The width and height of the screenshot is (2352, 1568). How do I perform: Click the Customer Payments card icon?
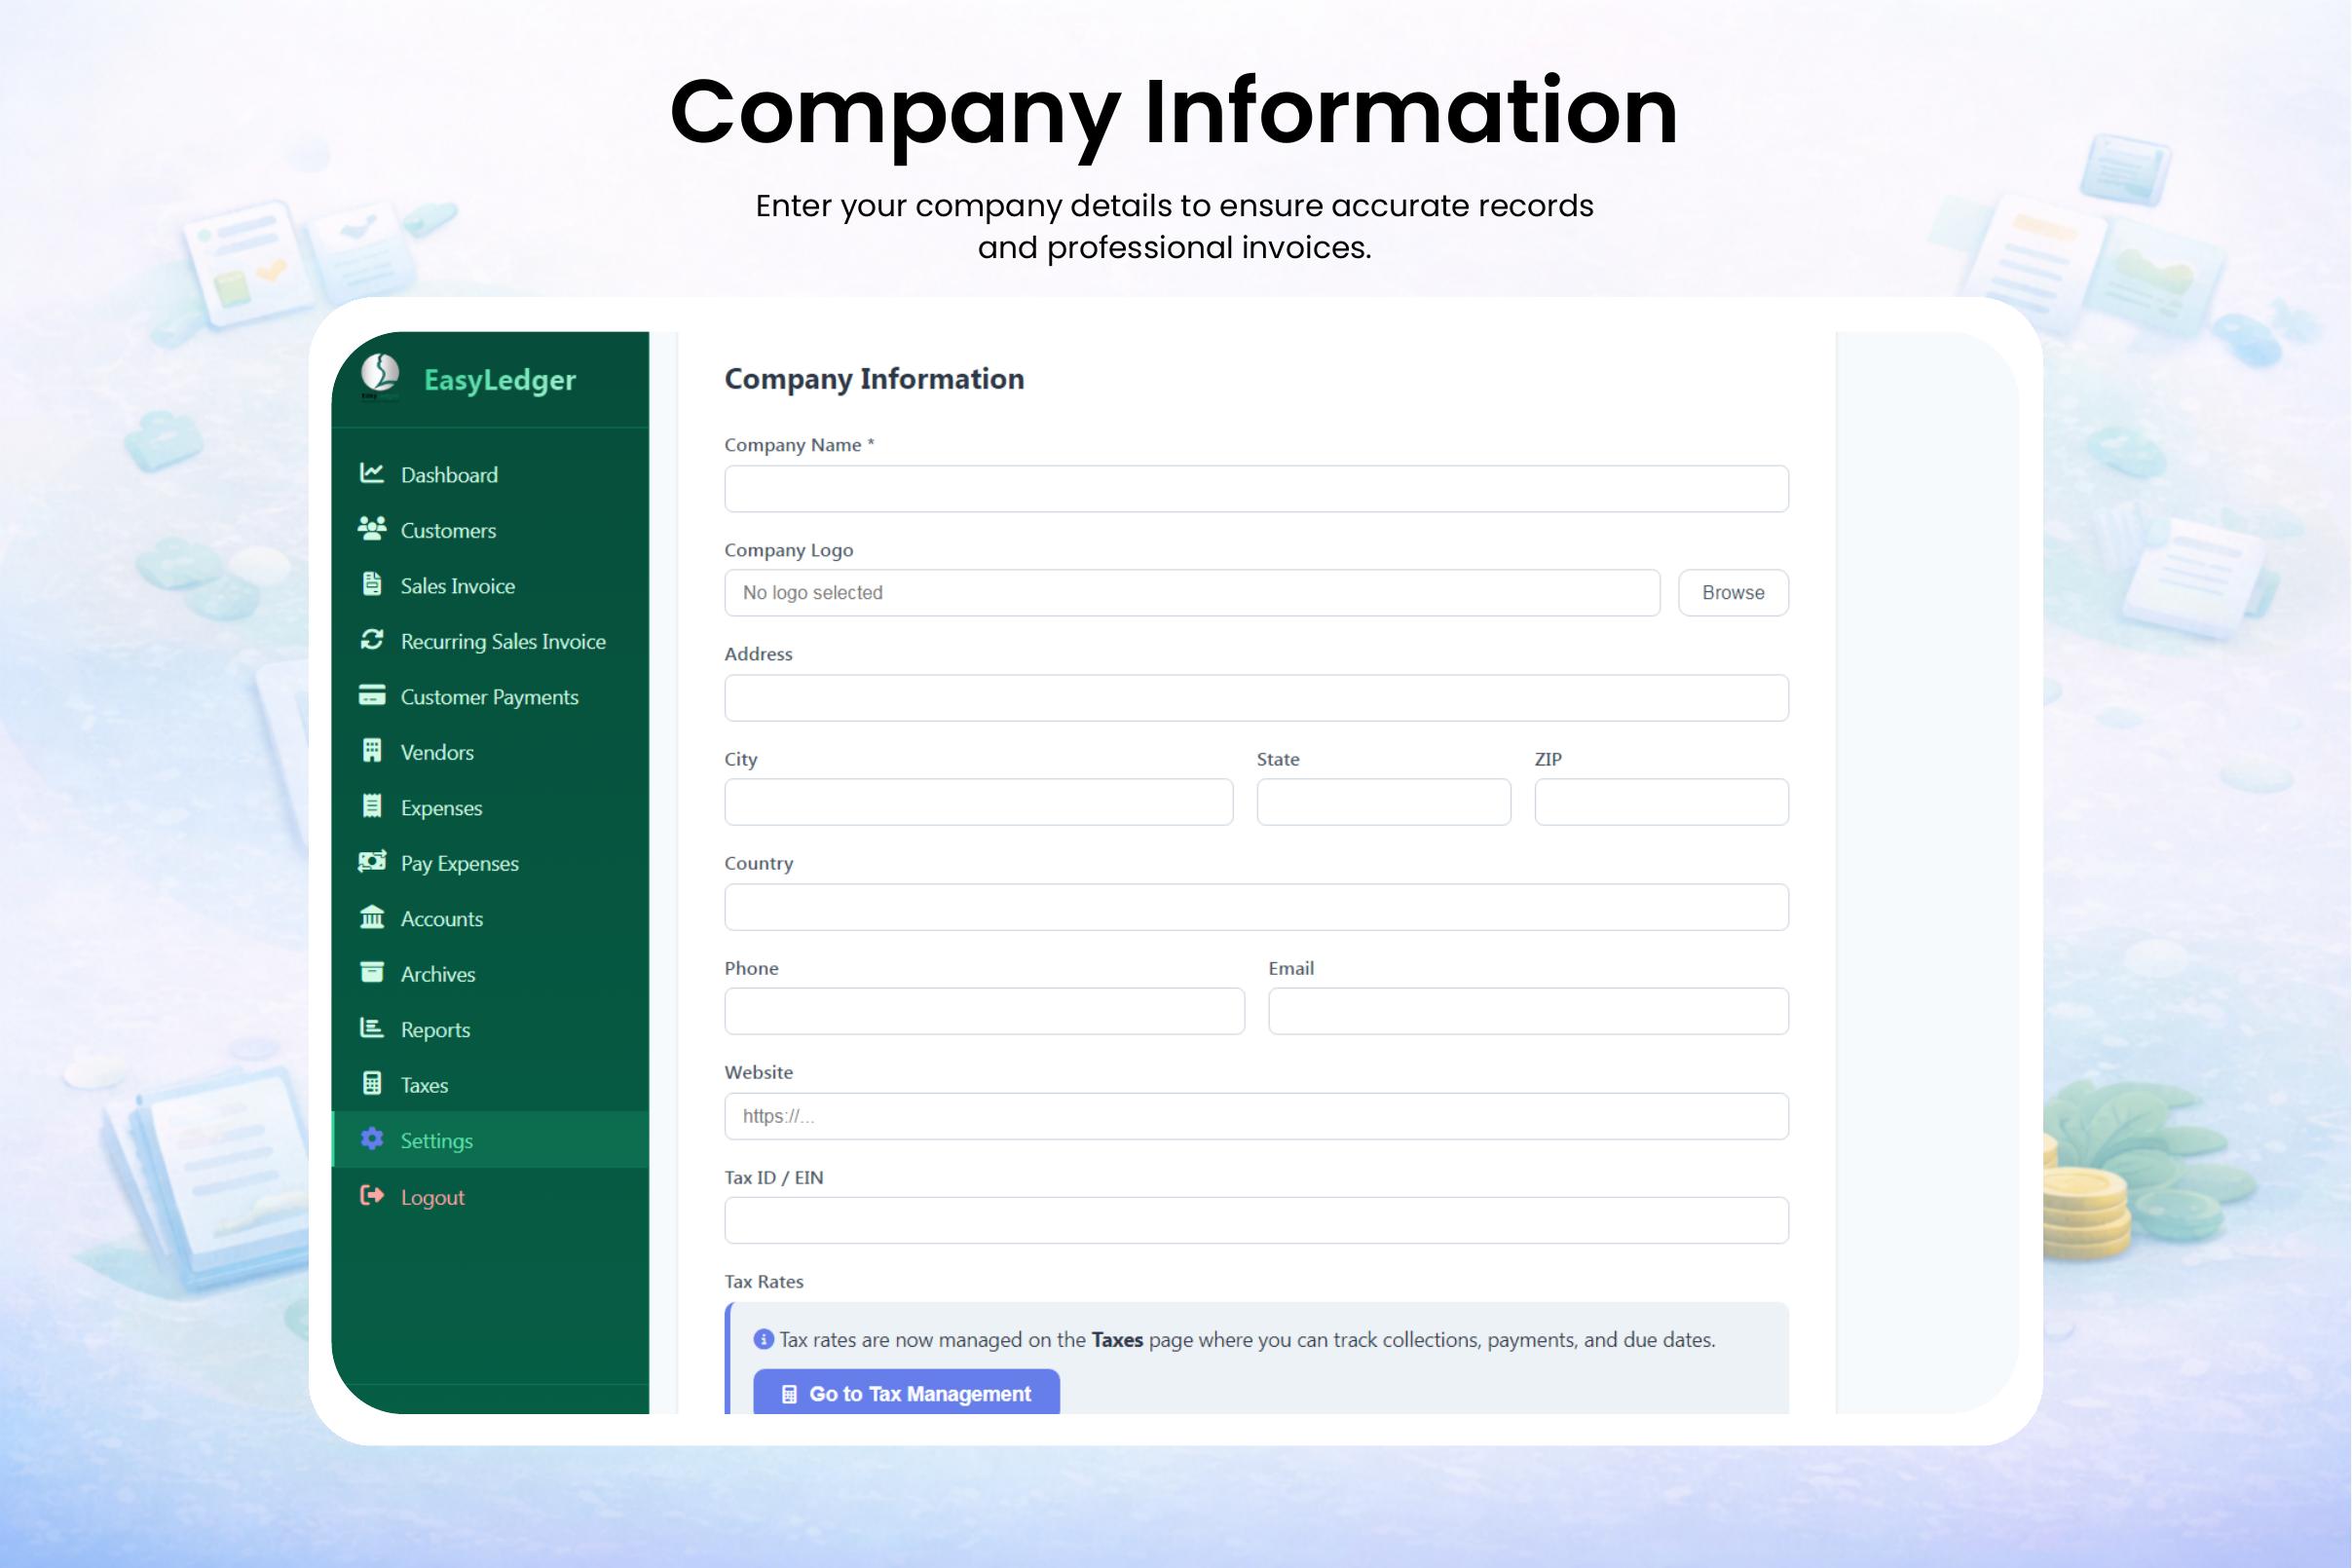(372, 695)
